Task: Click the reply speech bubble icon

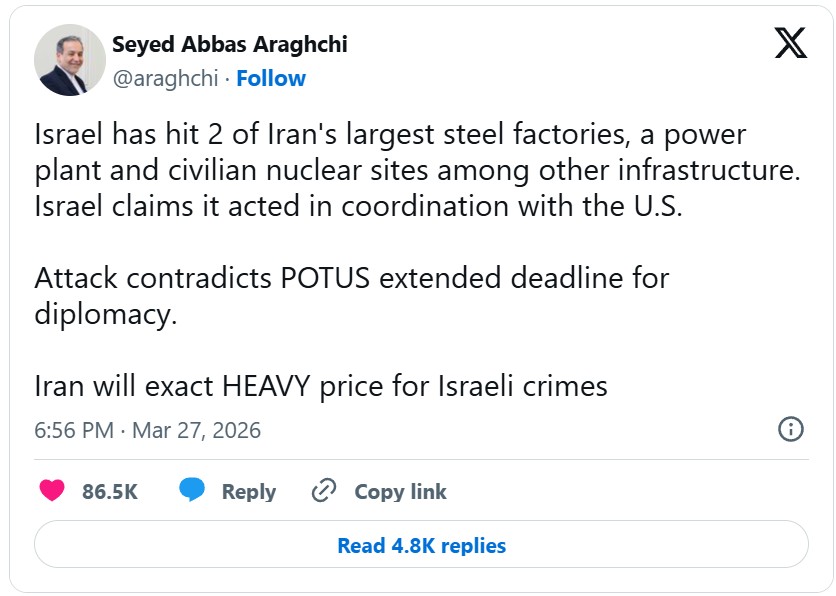Action: [192, 491]
